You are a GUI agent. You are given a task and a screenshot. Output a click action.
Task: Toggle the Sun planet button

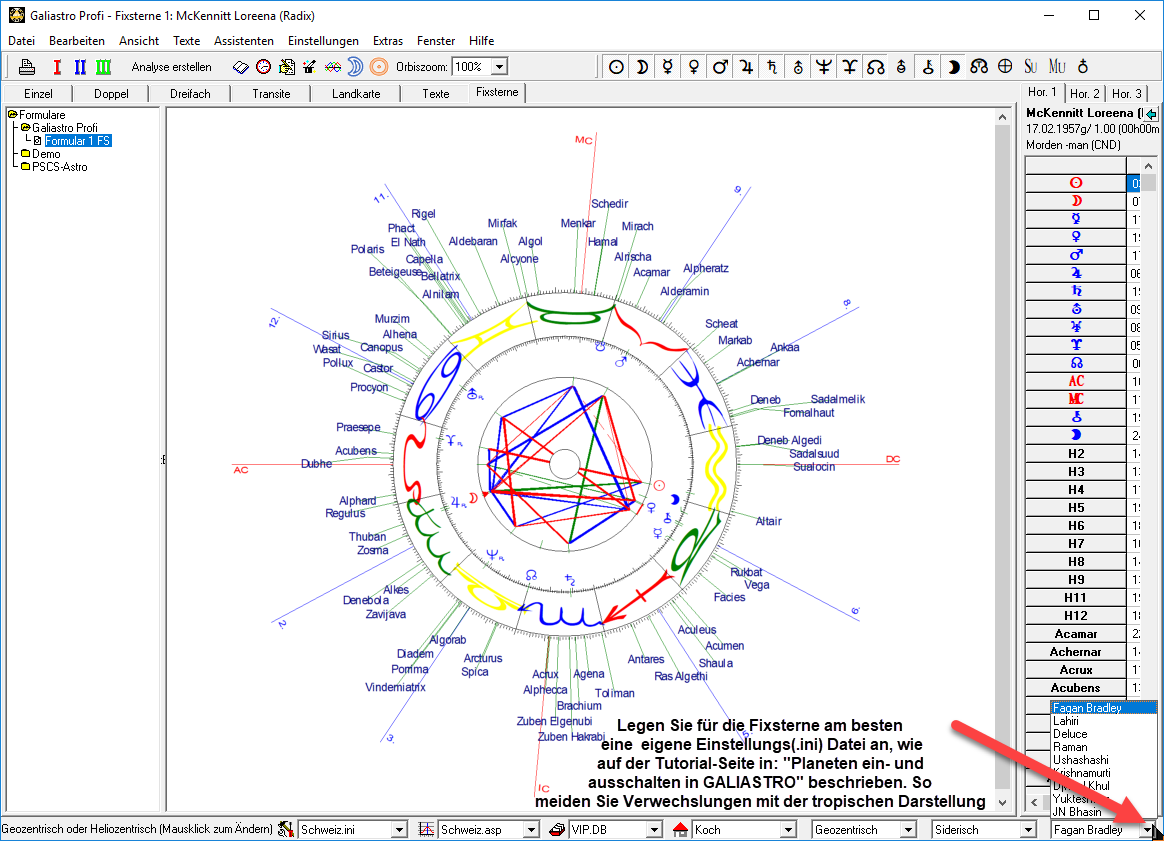click(616, 67)
